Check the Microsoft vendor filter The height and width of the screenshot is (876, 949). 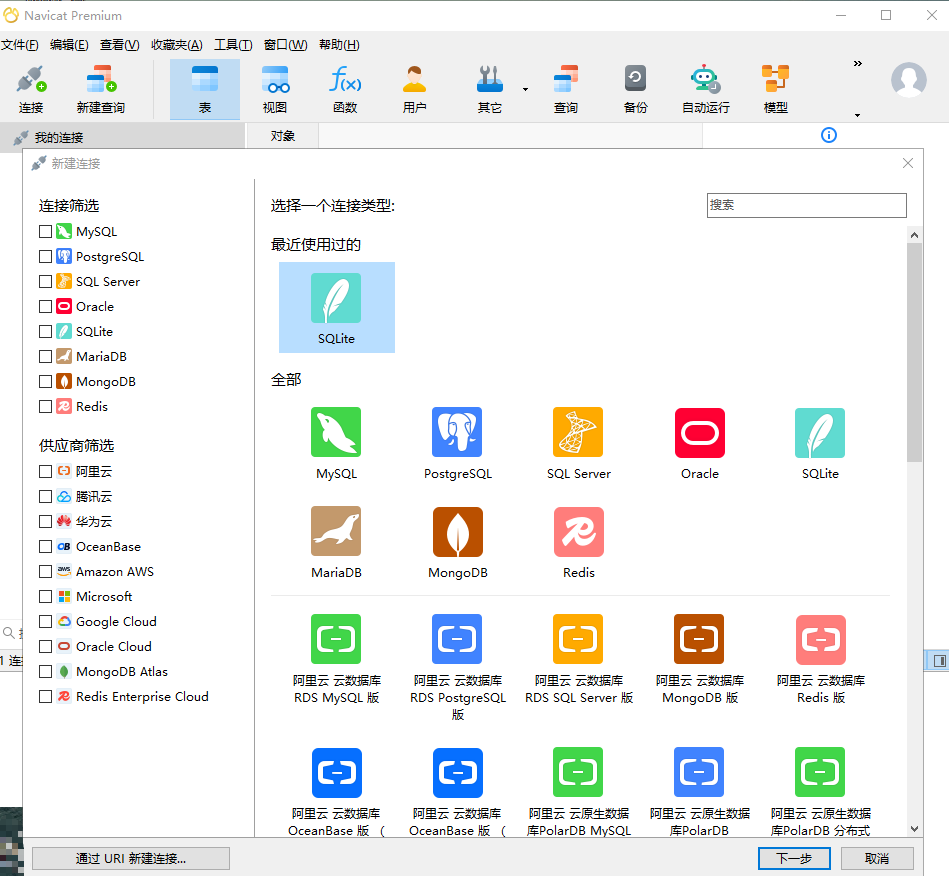click(45, 596)
